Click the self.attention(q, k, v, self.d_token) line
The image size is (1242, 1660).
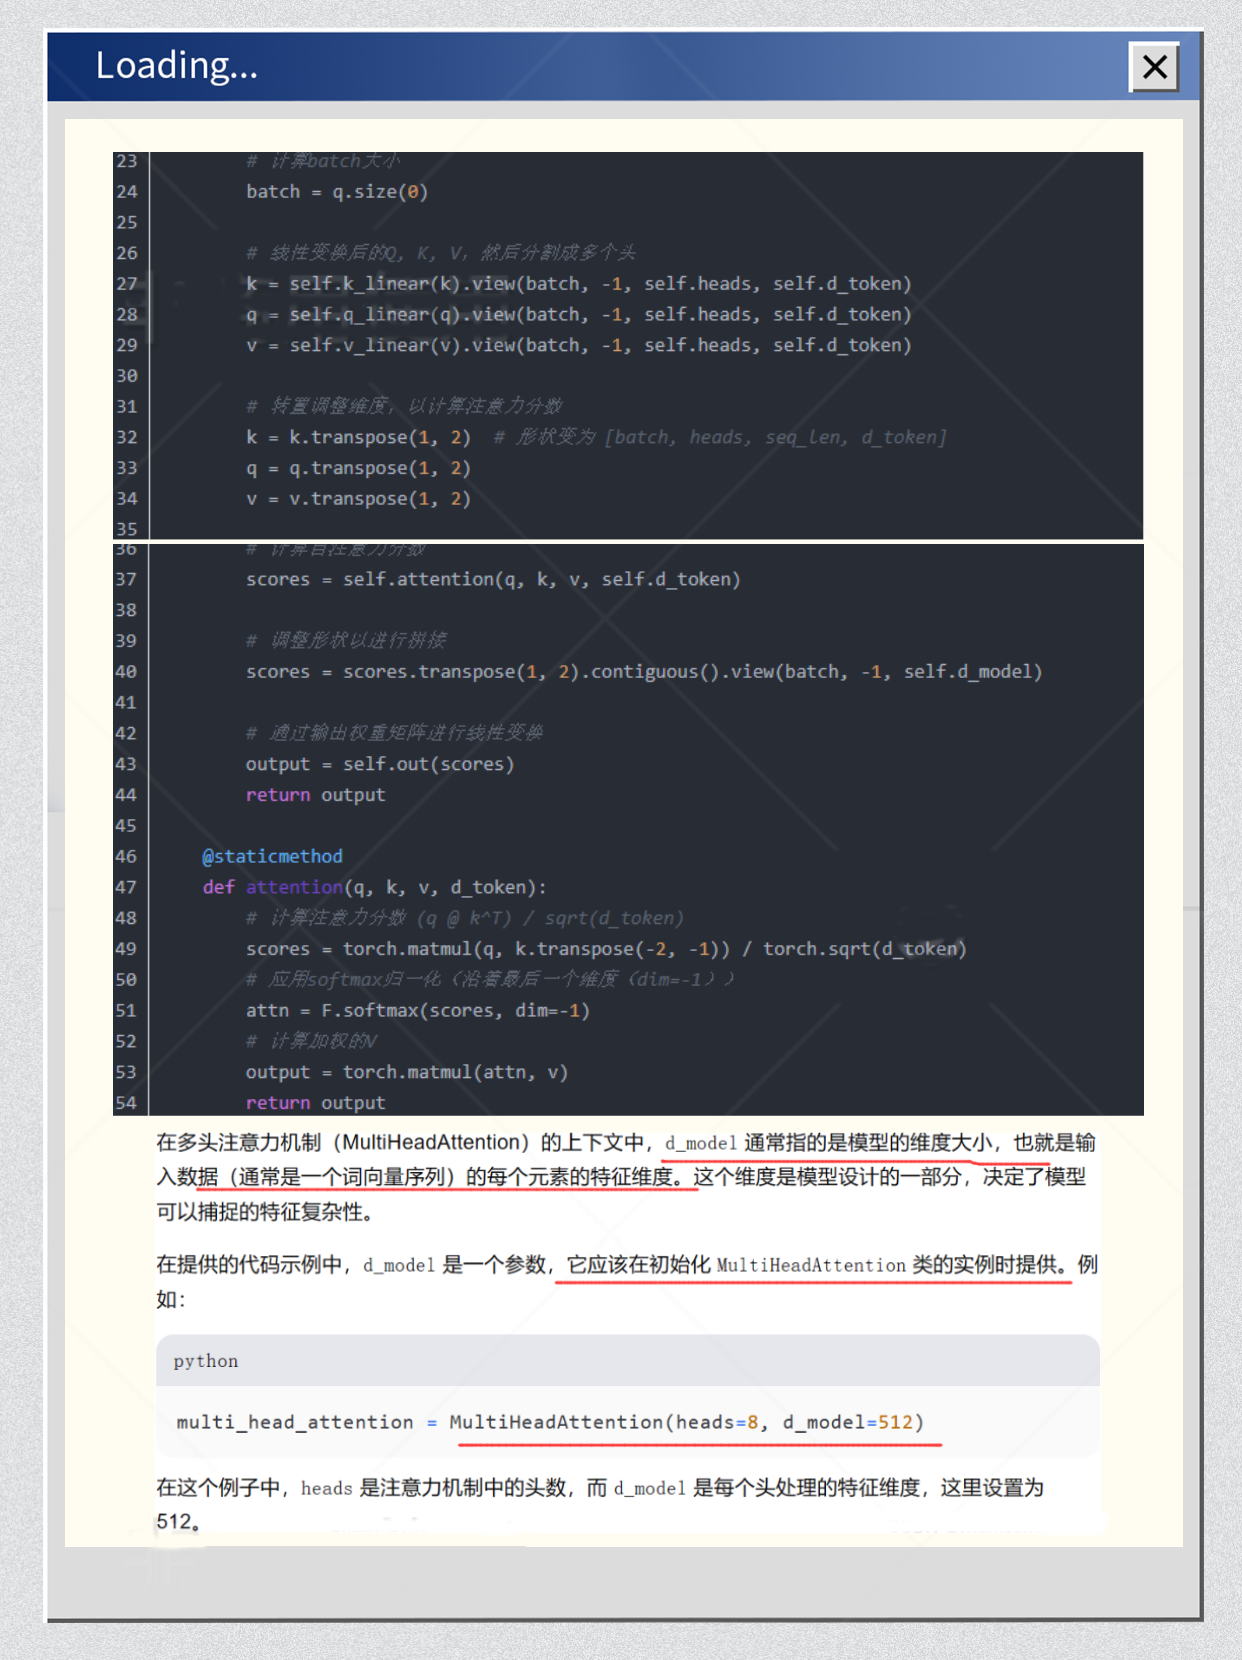pos(493,579)
